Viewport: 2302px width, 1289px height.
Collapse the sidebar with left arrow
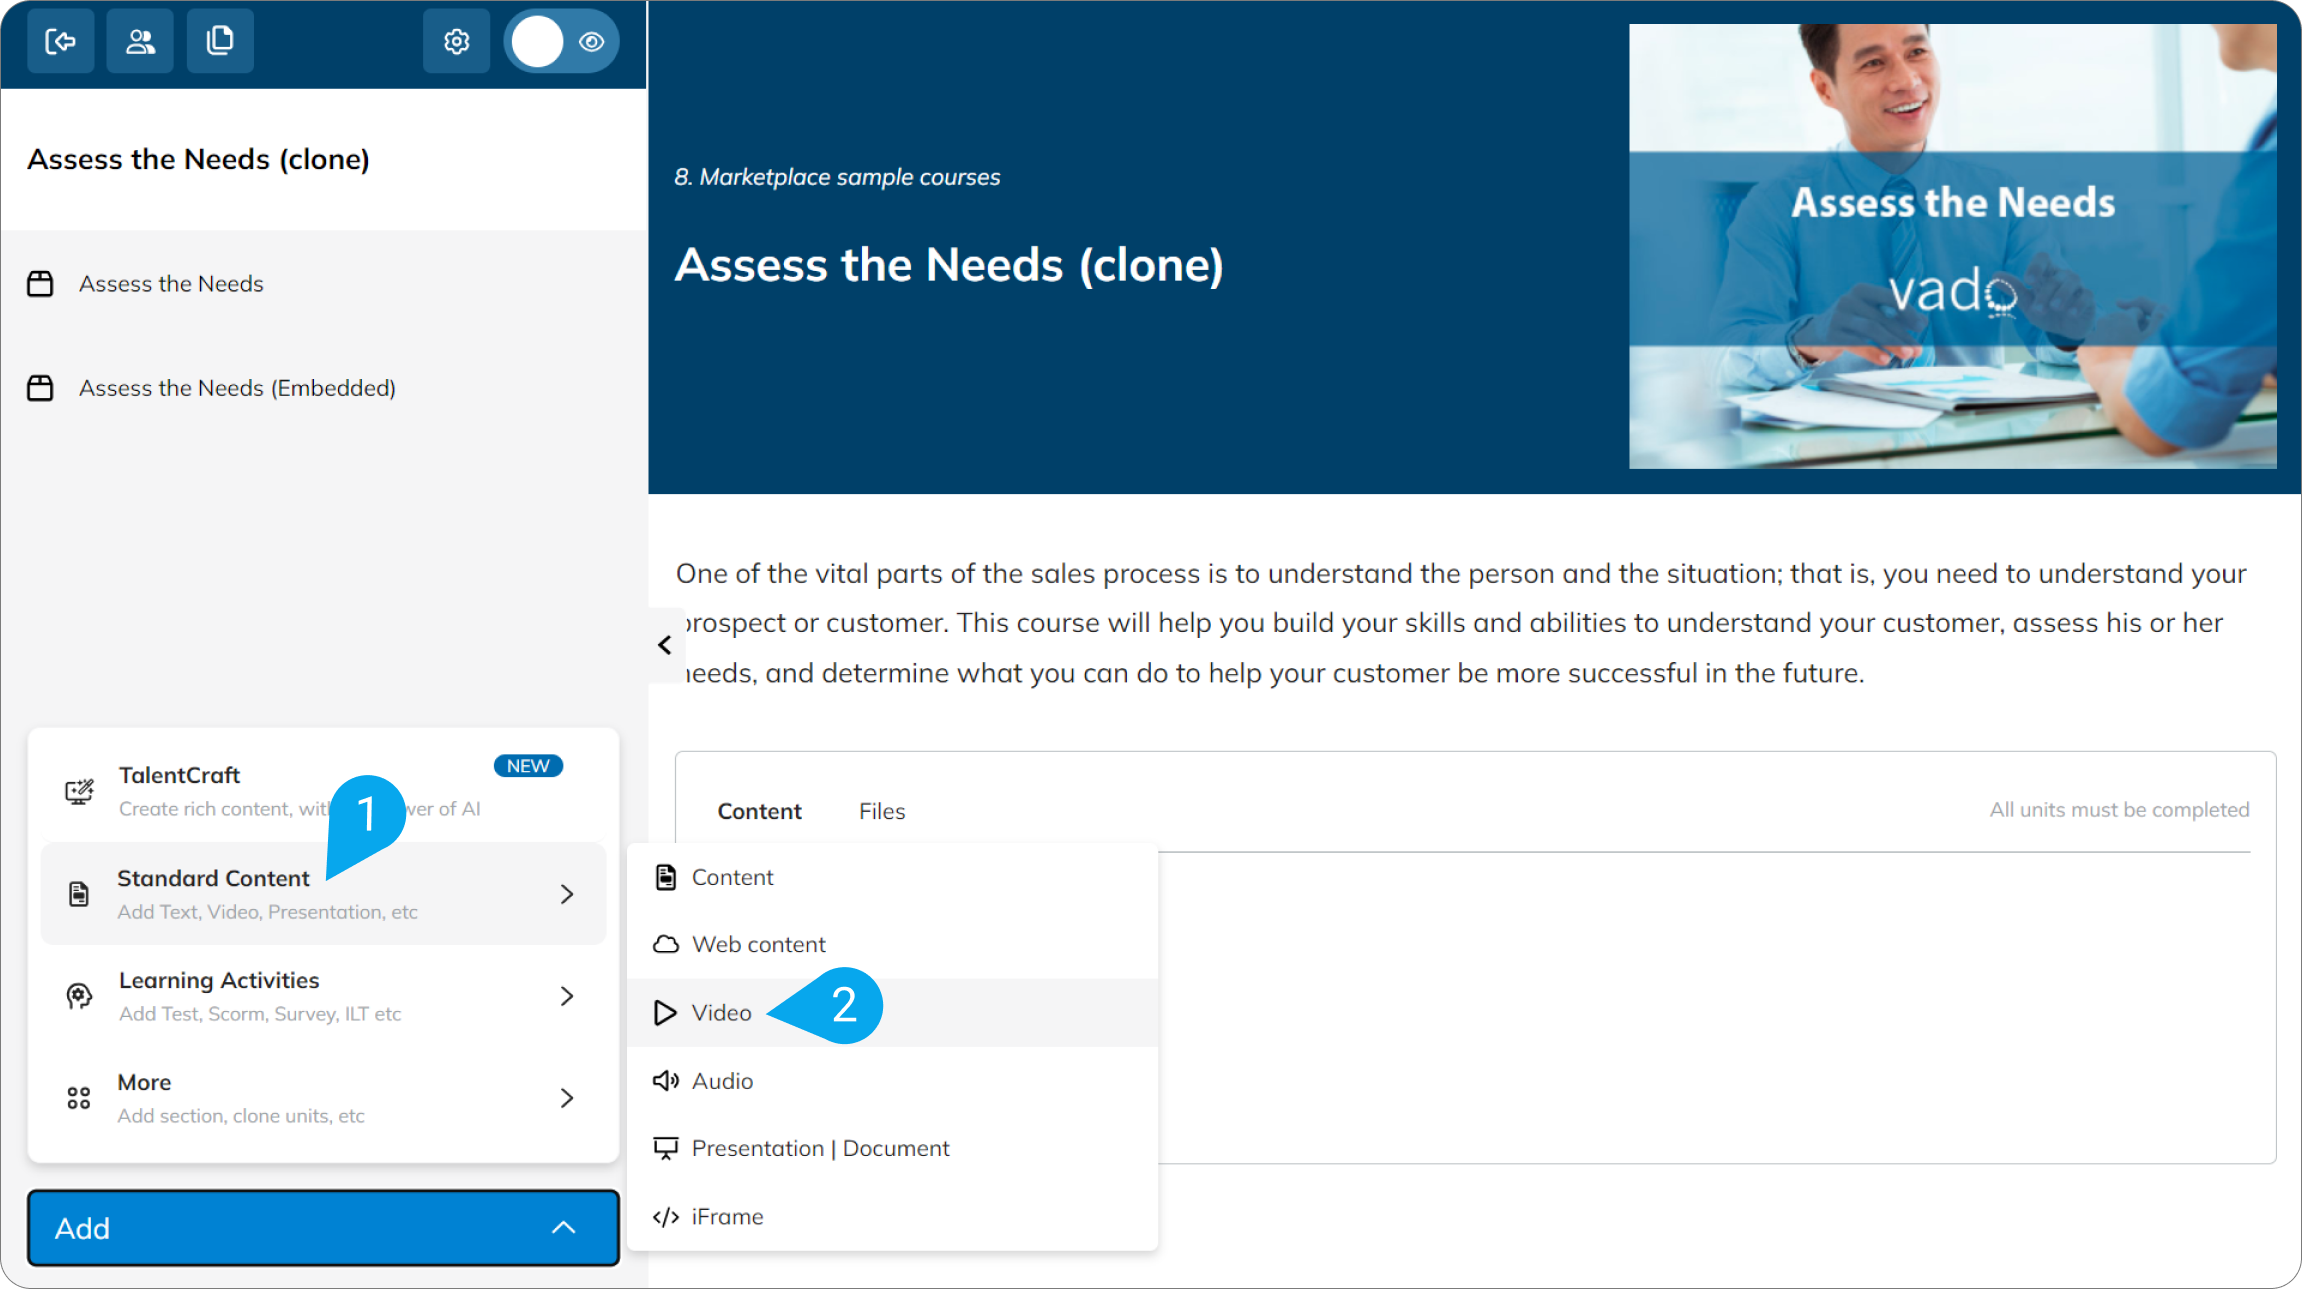(x=665, y=646)
